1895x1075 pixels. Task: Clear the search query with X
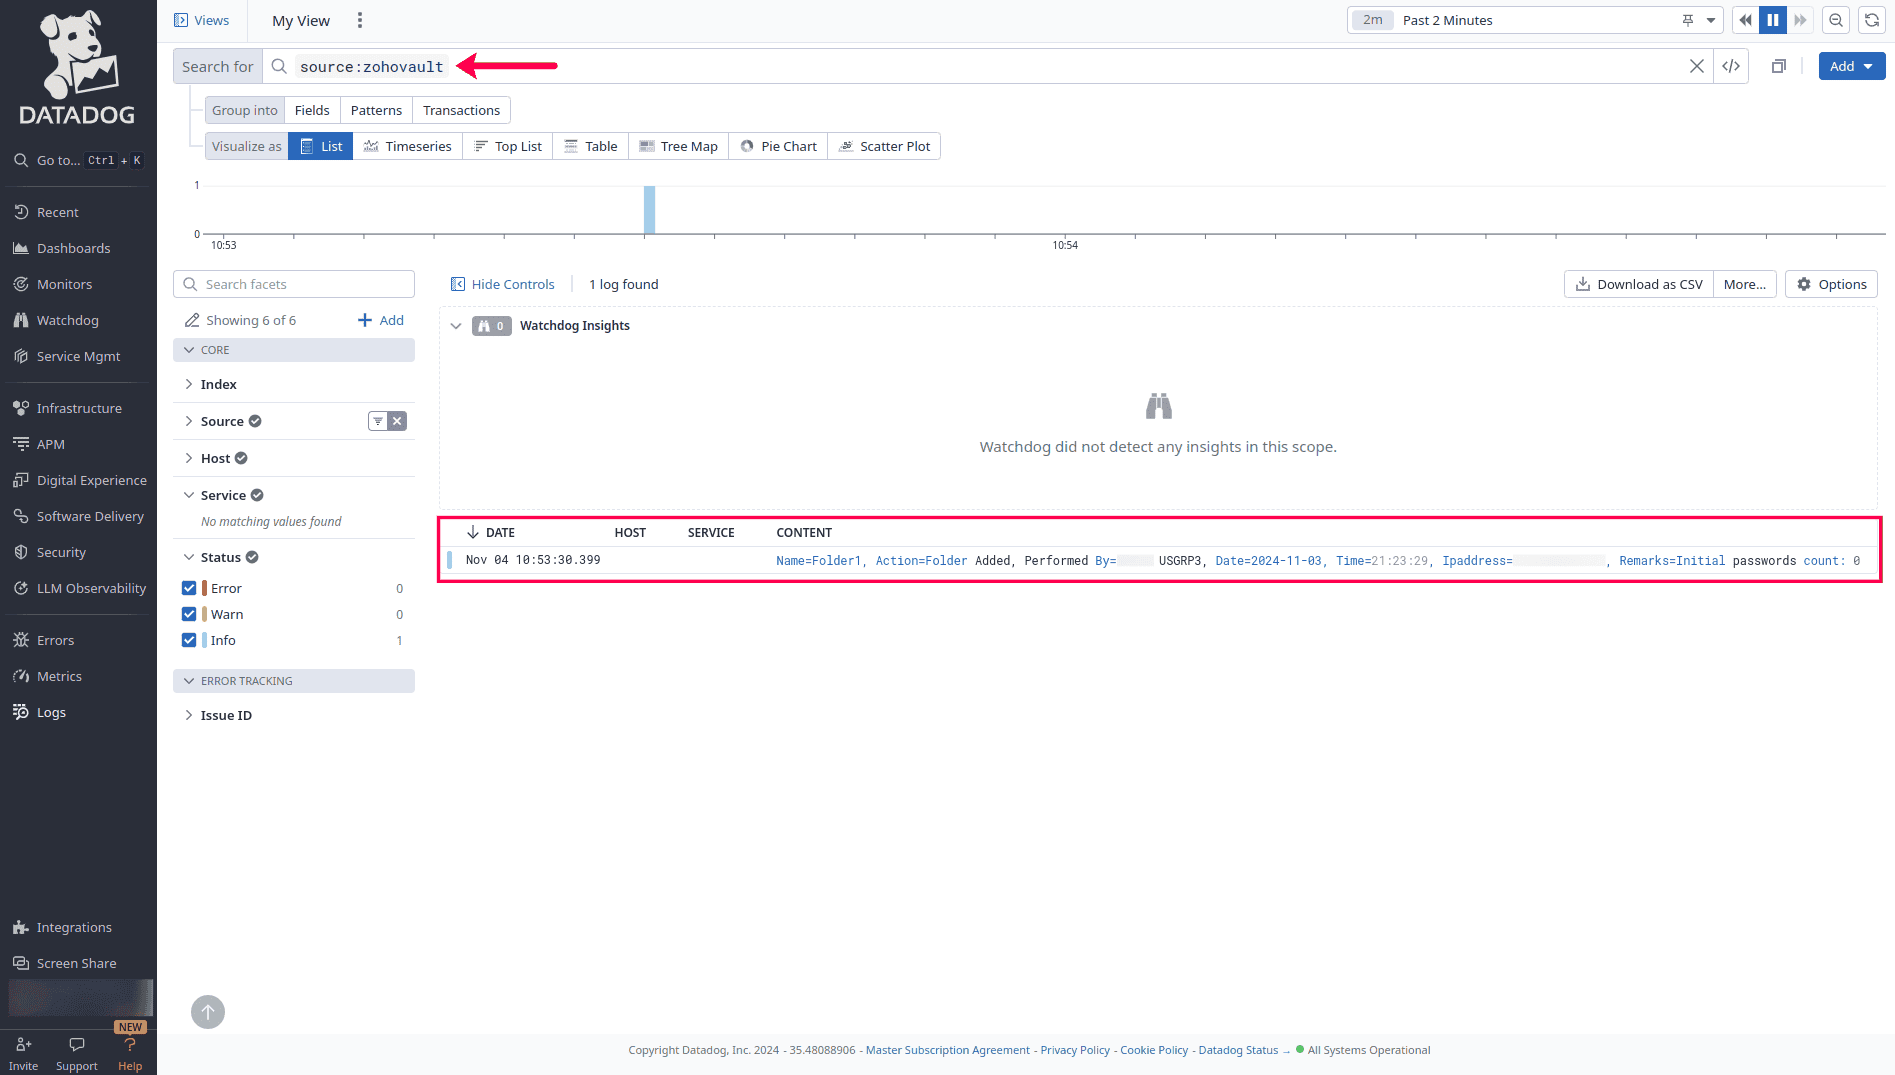[x=1697, y=66]
